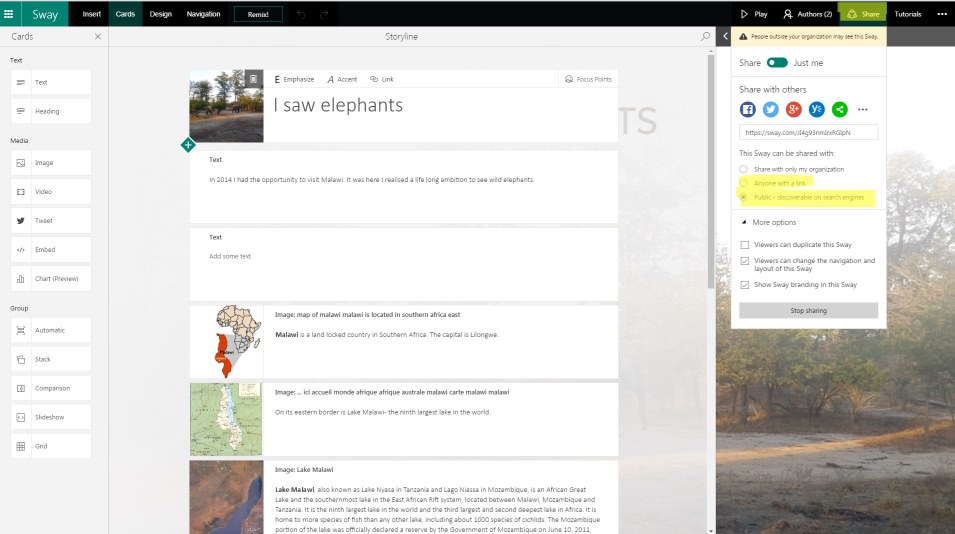955x534 pixels.
Task: Close the Cards panel
Action: point(97,37)
